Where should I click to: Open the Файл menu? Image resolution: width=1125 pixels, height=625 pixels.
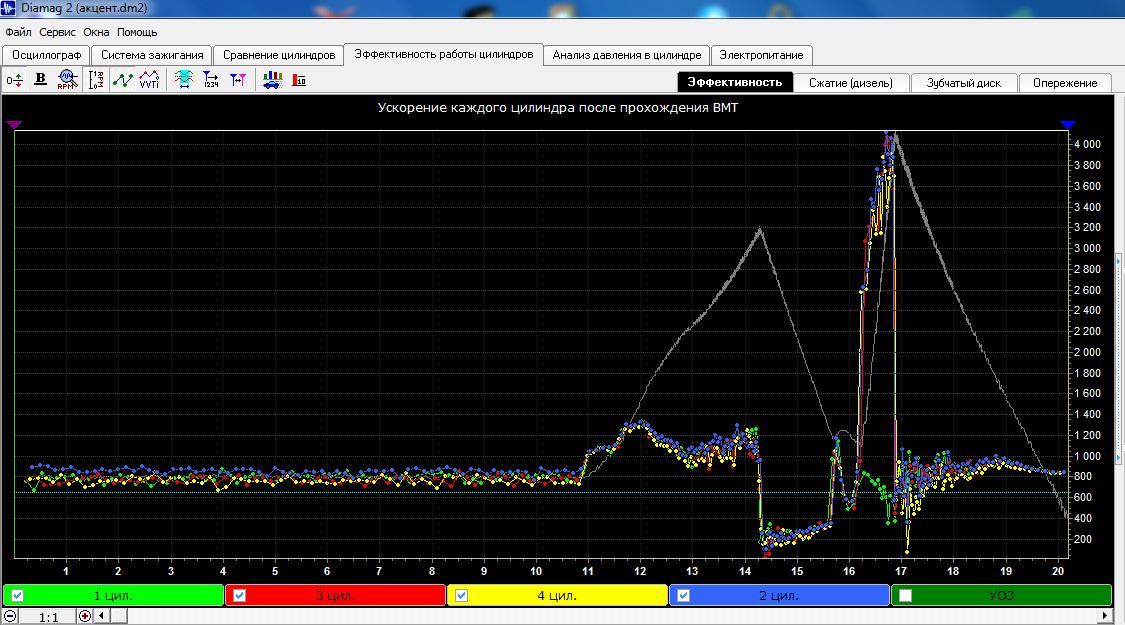click(18, 32)
